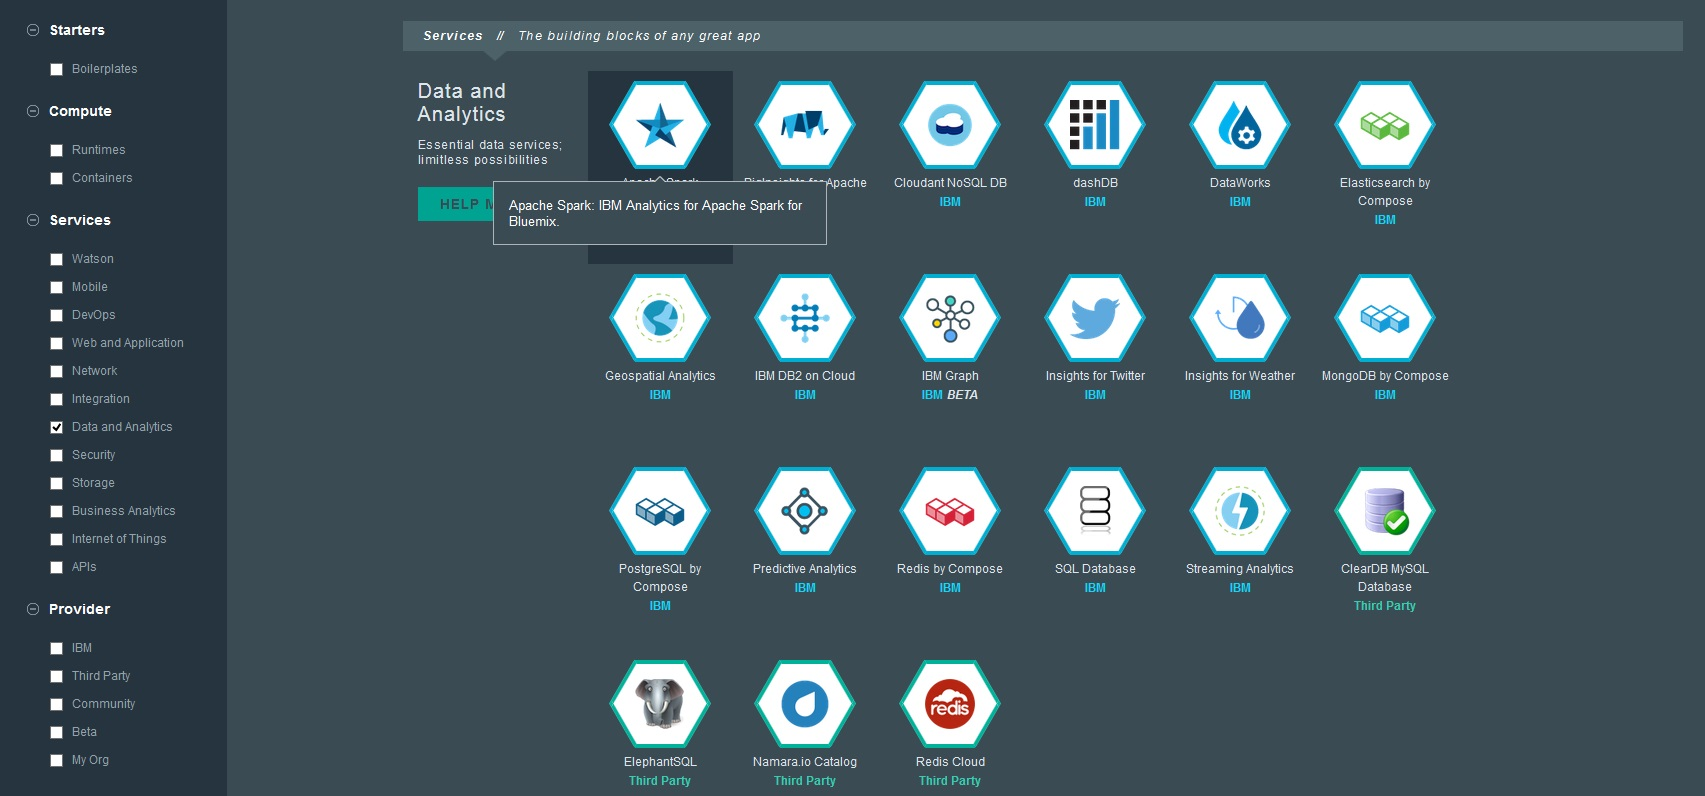Enable the APIs filter checkbox
The height and width of the screenshot is (796, 1705).
tap(57, 568)
